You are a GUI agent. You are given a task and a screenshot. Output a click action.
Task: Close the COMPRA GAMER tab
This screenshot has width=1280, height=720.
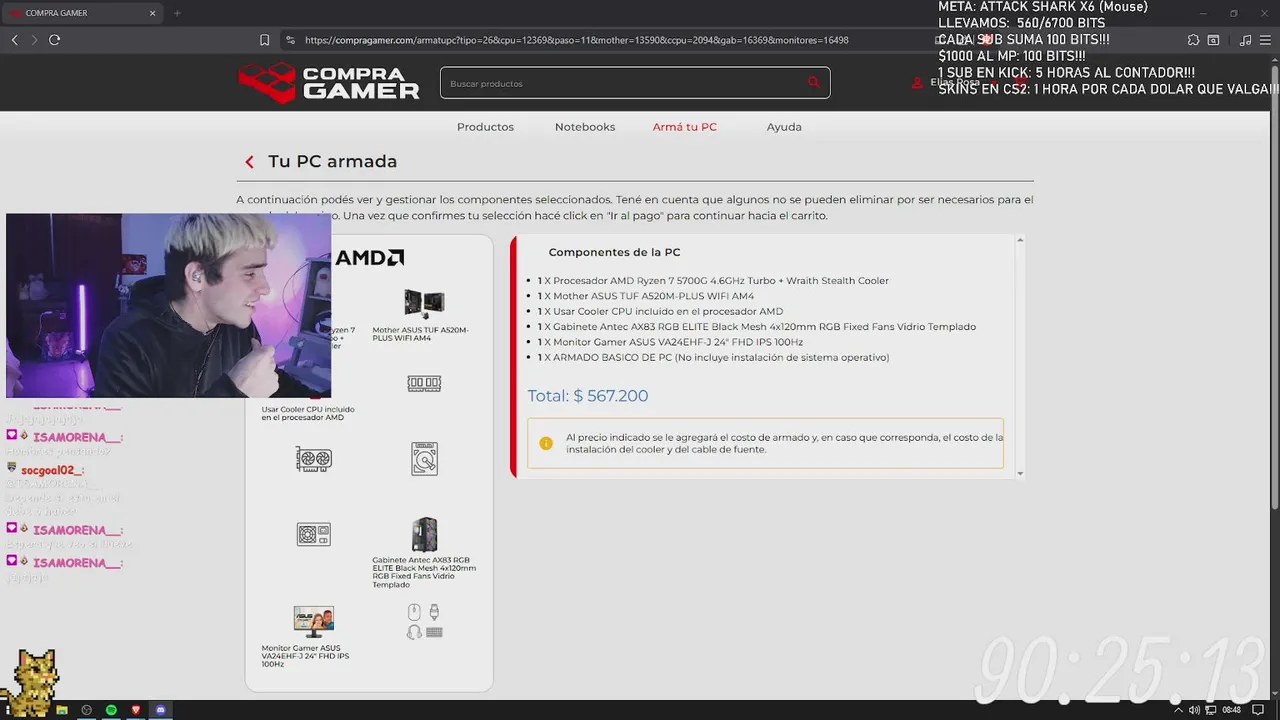153,13
